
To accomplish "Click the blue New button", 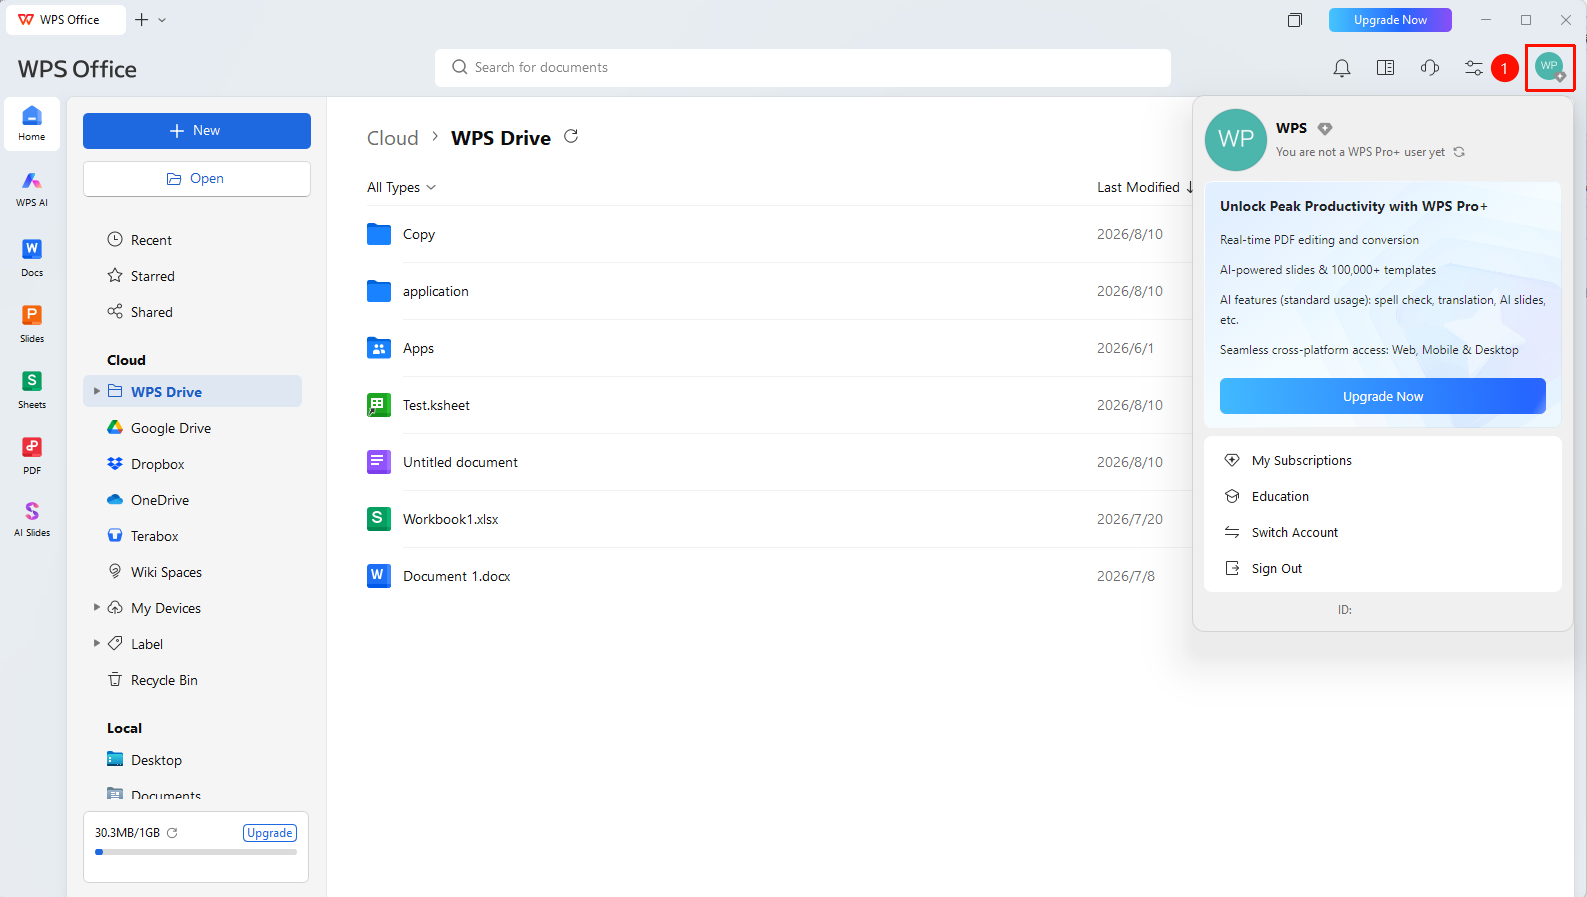I will (197, 131).
